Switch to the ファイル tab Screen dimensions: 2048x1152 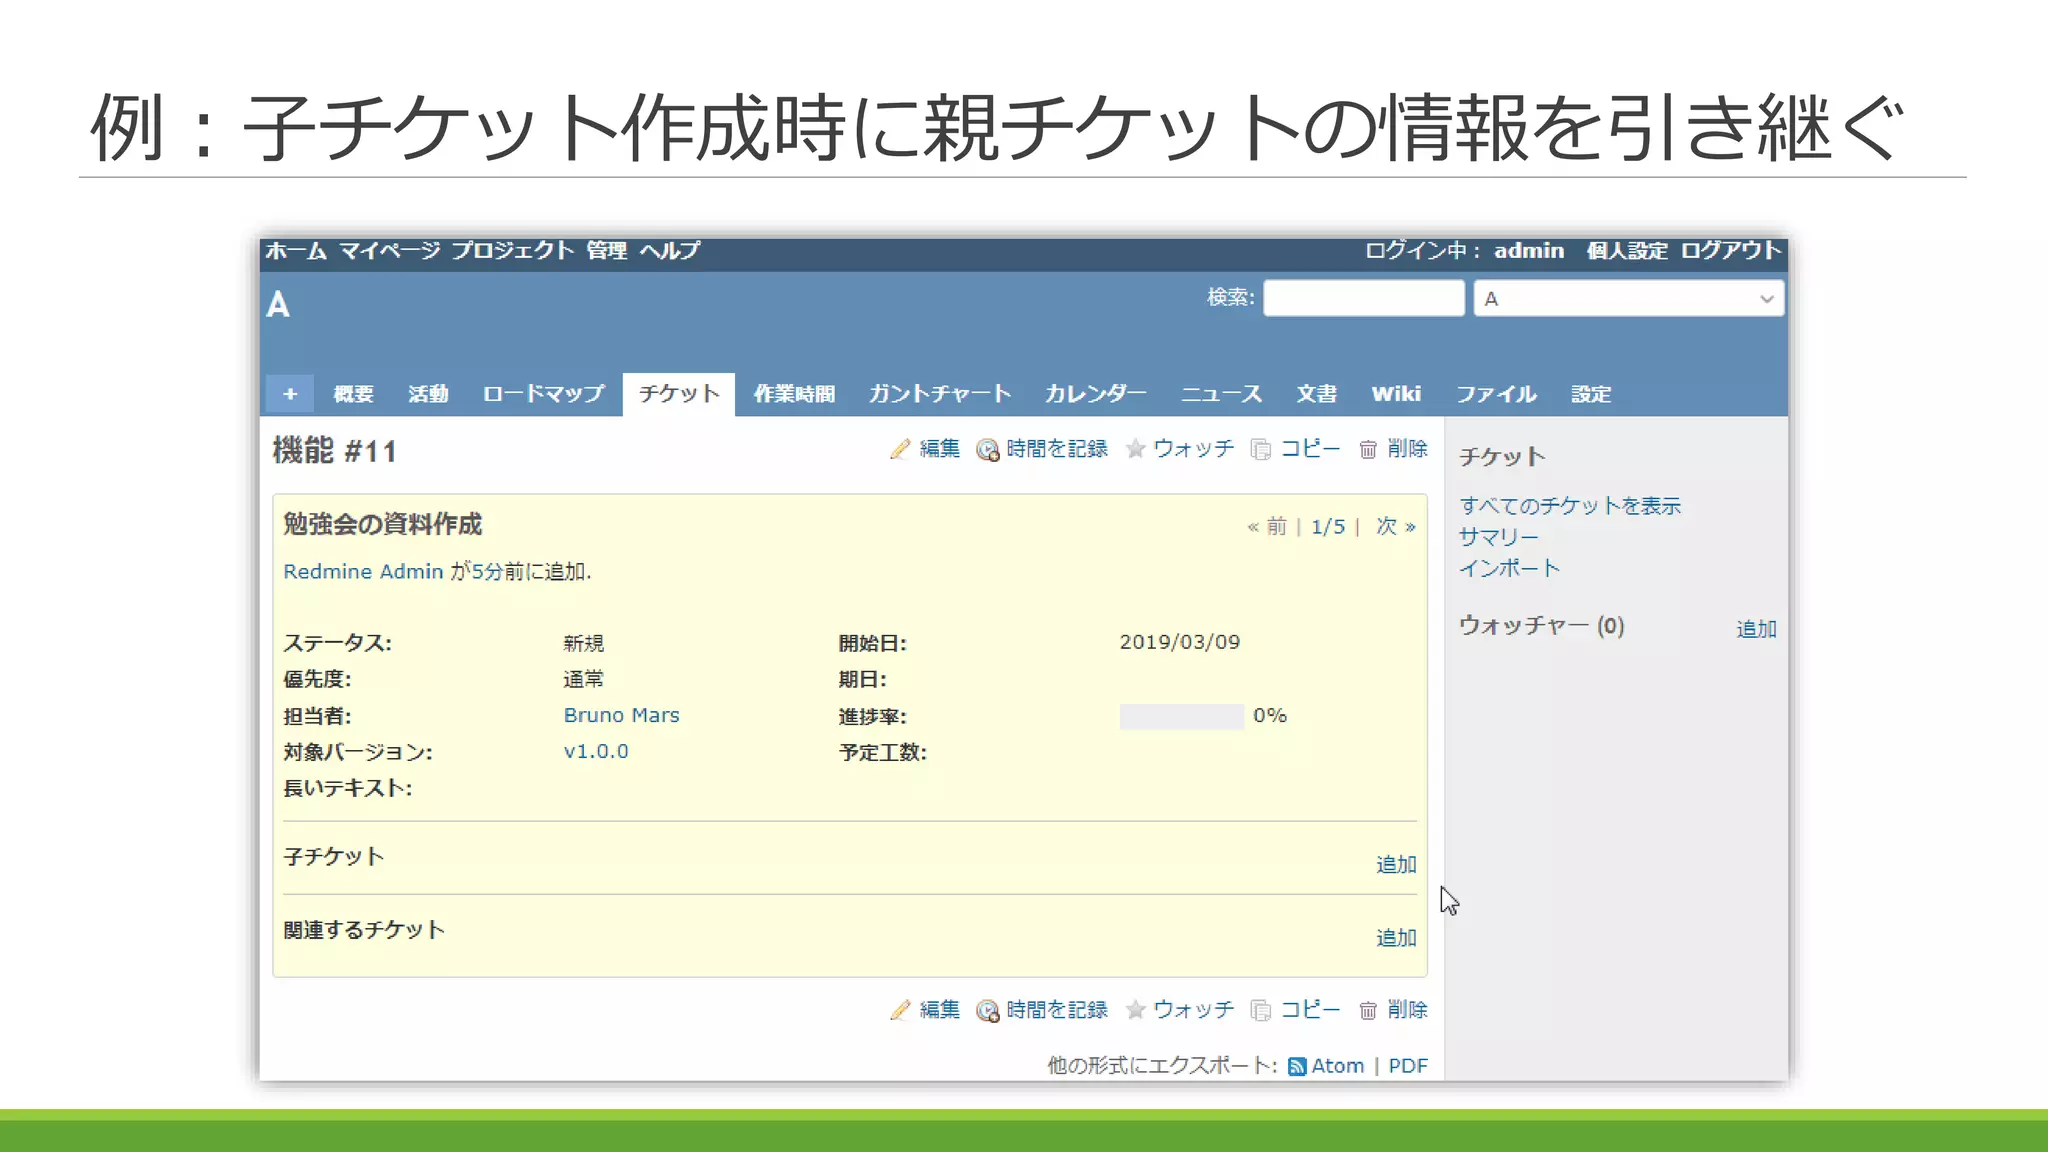coord(1496,394)
